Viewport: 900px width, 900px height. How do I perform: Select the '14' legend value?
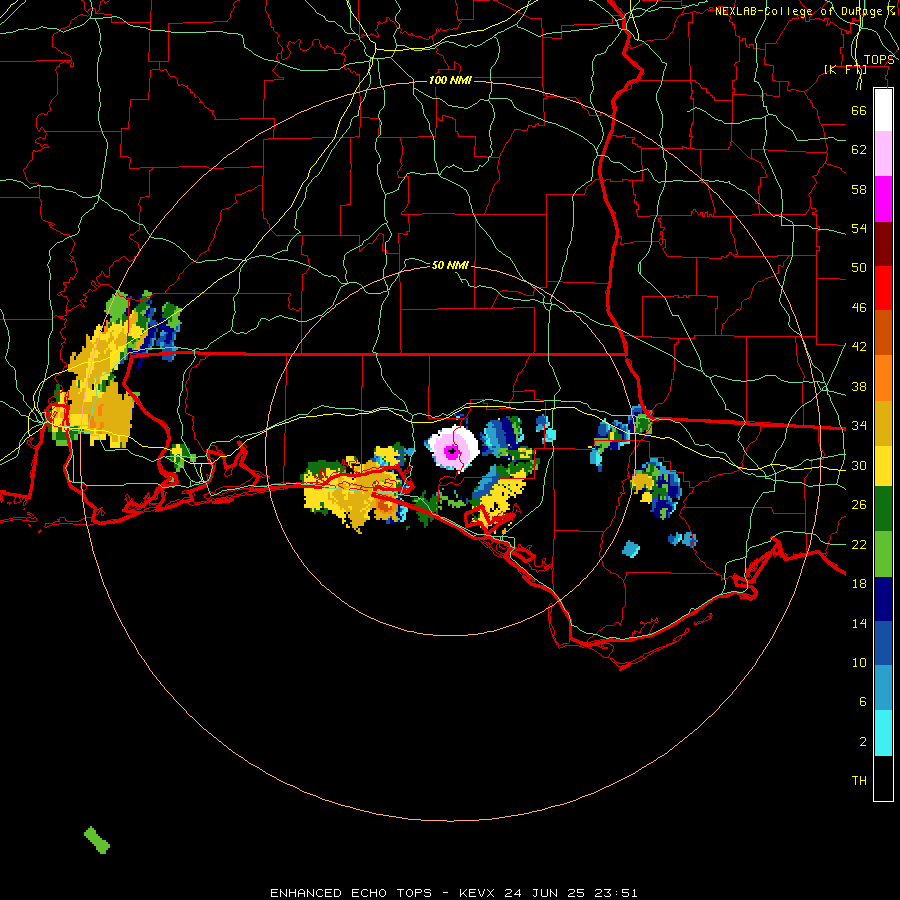click(859, 623)
